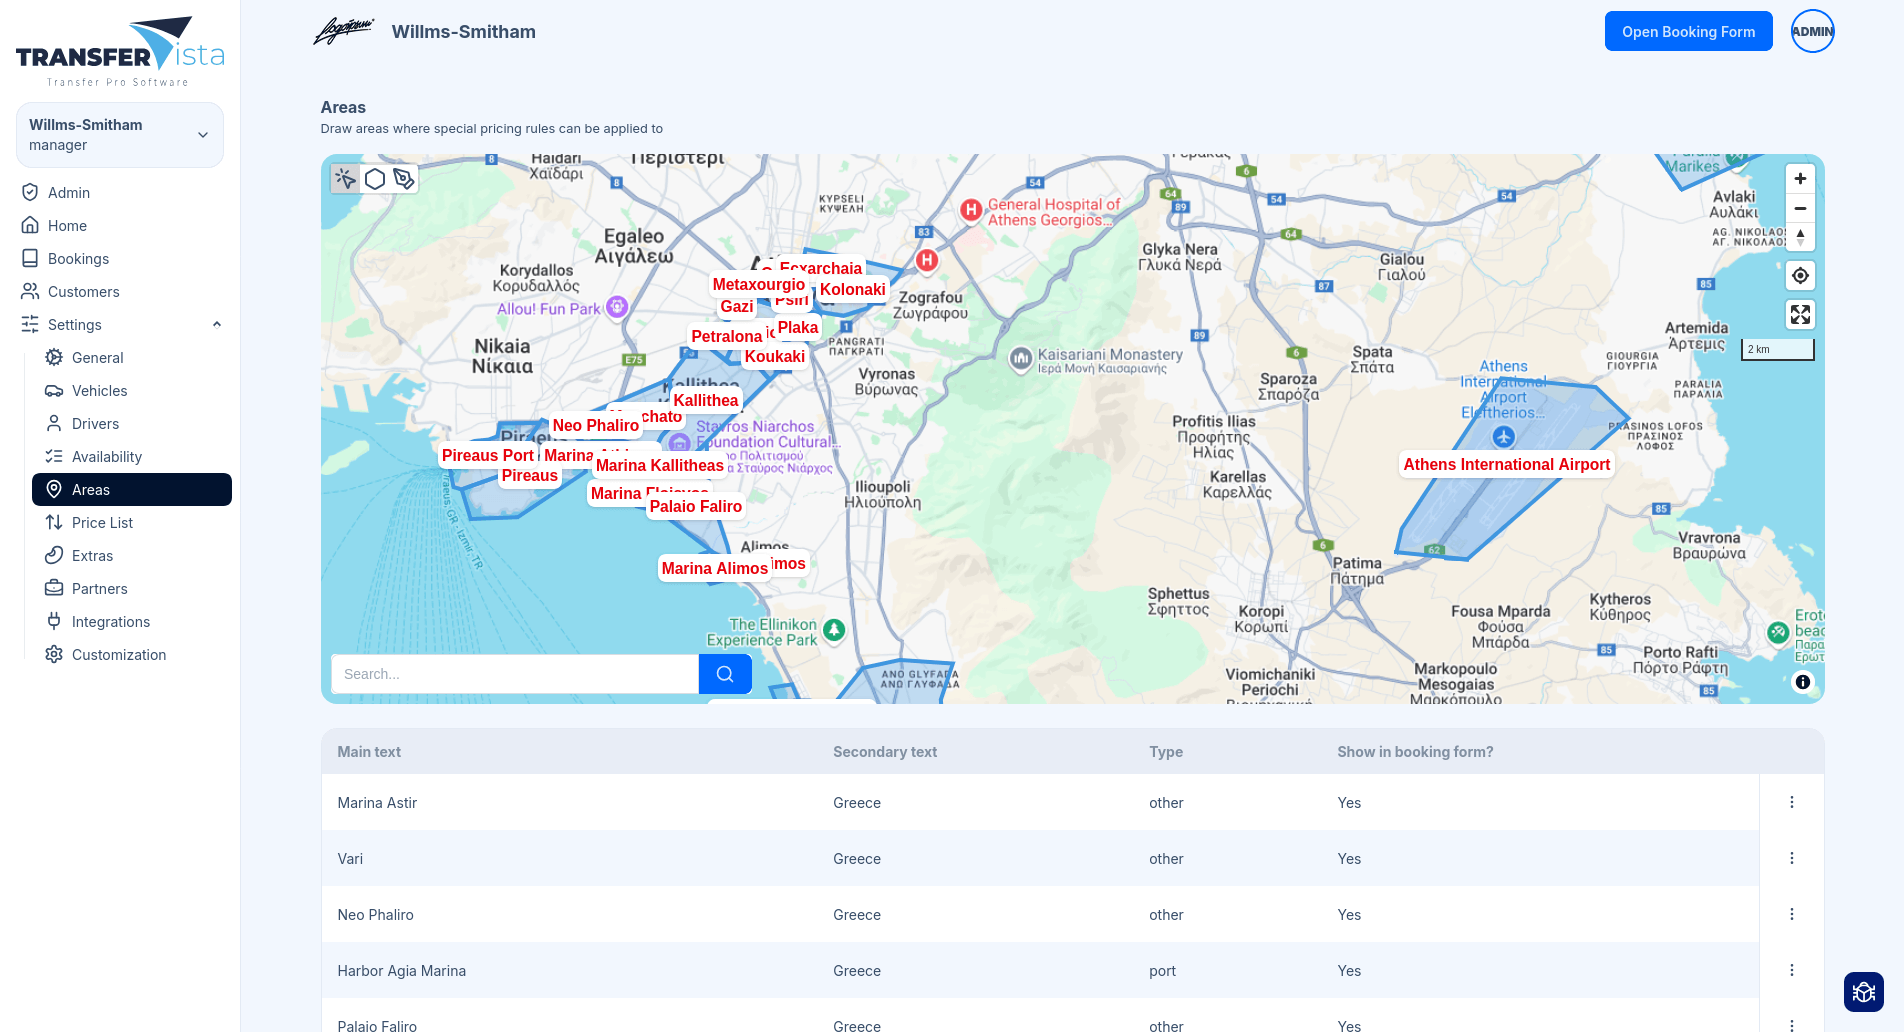Click the Vari table cell
This screenshot has height=1032, width=1904.
[350, 858]
